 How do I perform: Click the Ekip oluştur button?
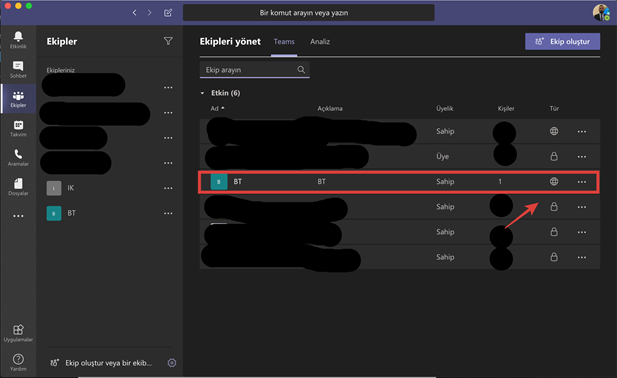562,41
